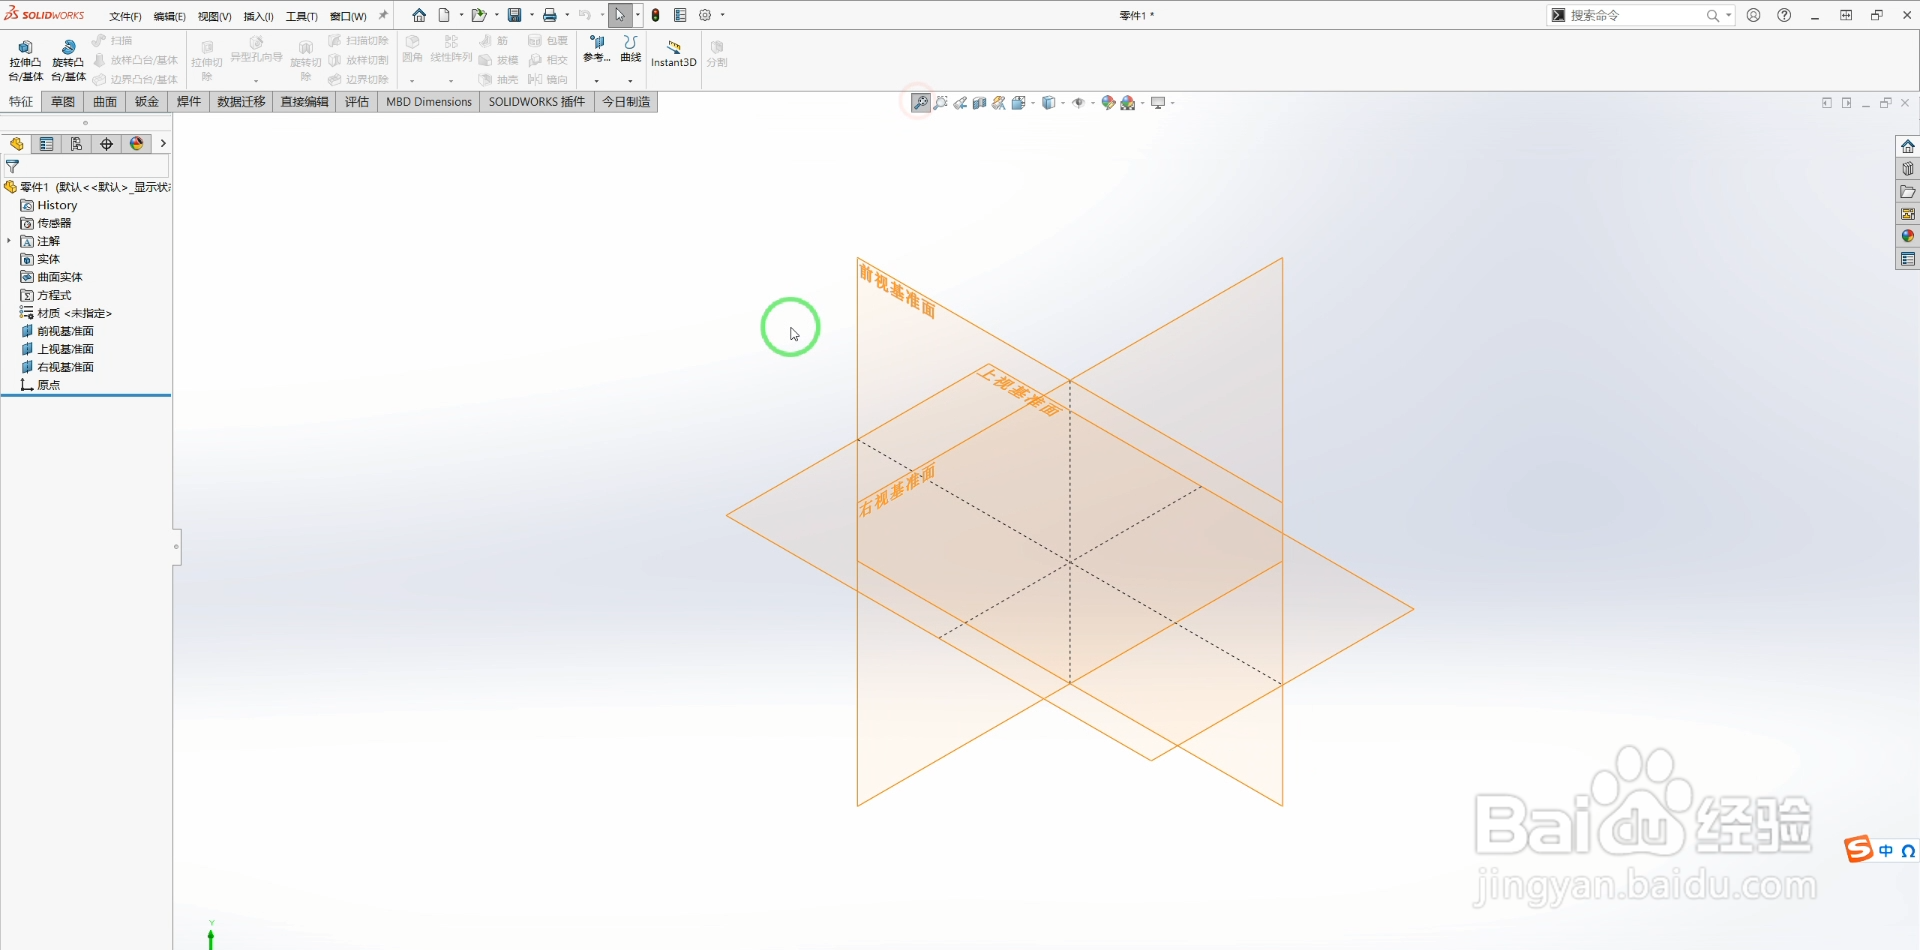Toggle the Instant3D button
This screenshot has width=1920, height=950.
tap(673, 54)
